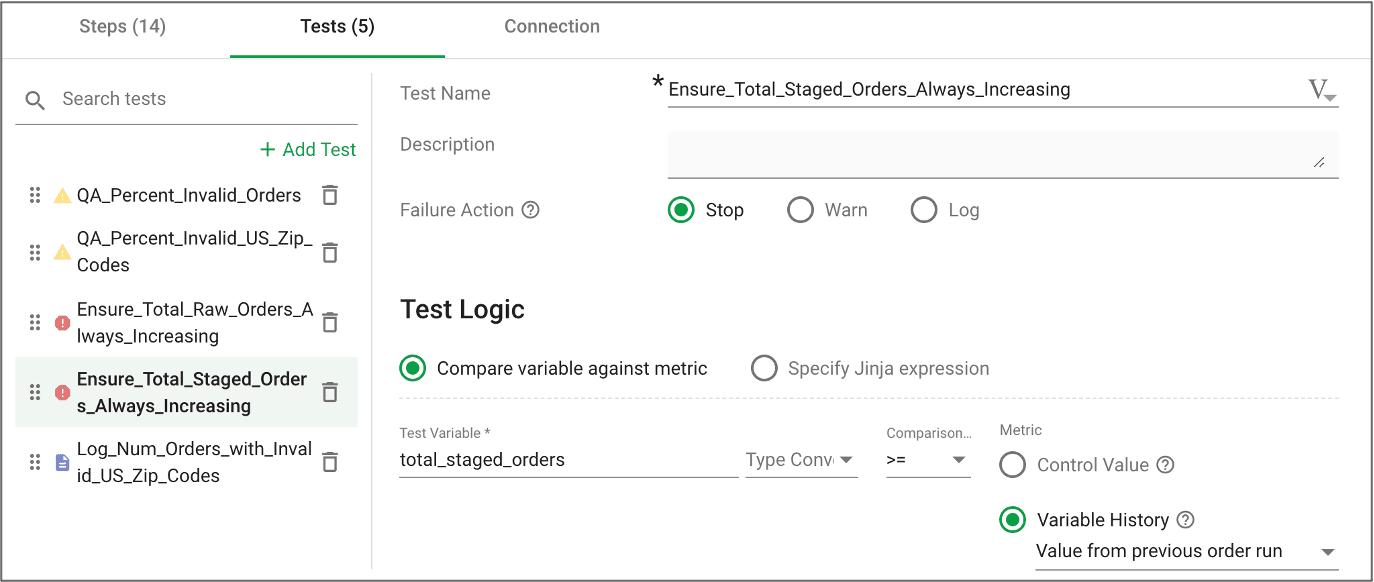1374x582 pixels.
Task: Open help icon next to Control Value
Action: (x=1165, y=465)
